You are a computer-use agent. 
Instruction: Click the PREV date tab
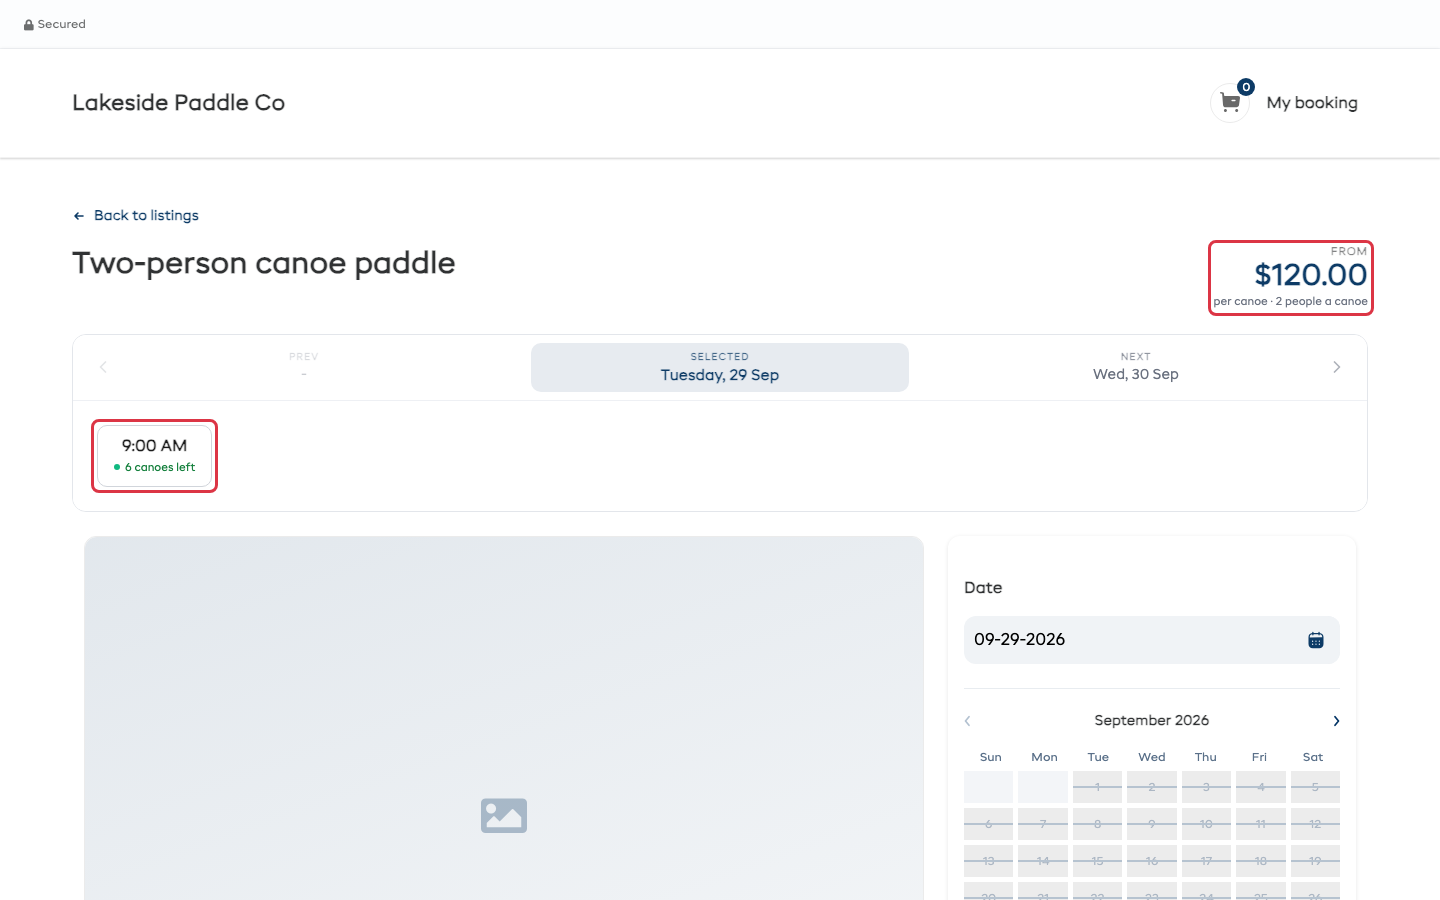(x=304, y=367)
